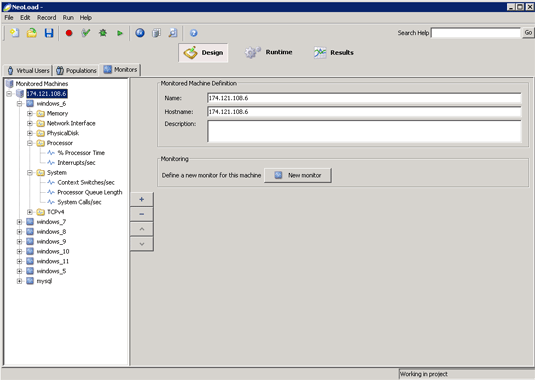Screen dimensions: 535x380
Task: Open the Edit menu
Action: pyautogui.click(x=25, y=17)
